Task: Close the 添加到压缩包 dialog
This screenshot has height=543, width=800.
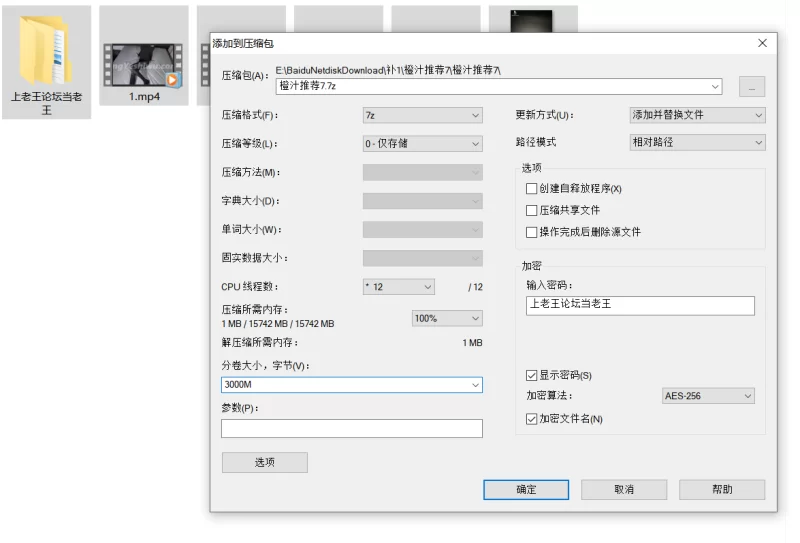Action: tap(762, 43)
